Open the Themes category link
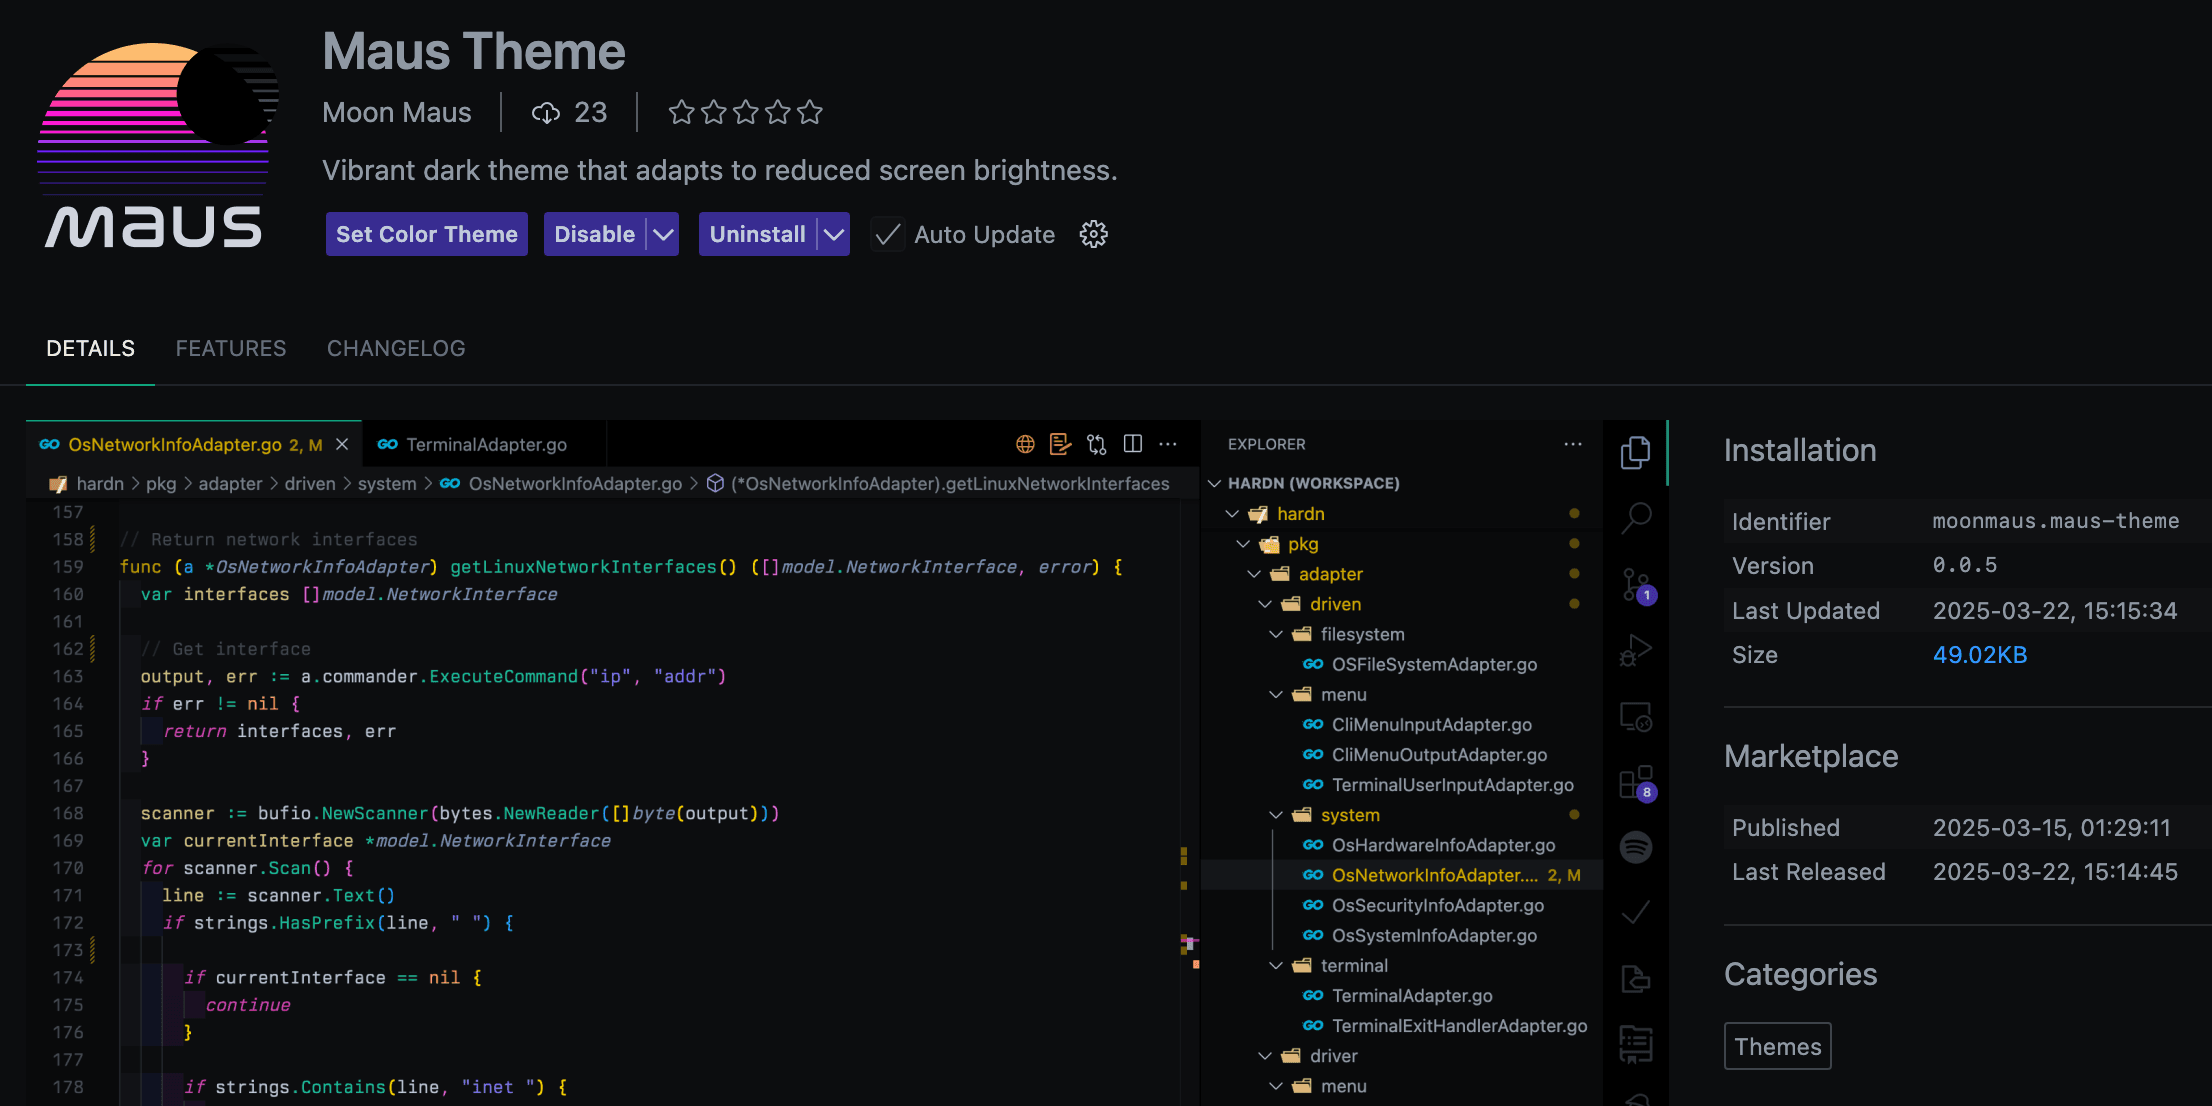The image size is (2212, 1106). [1777, 1046]
